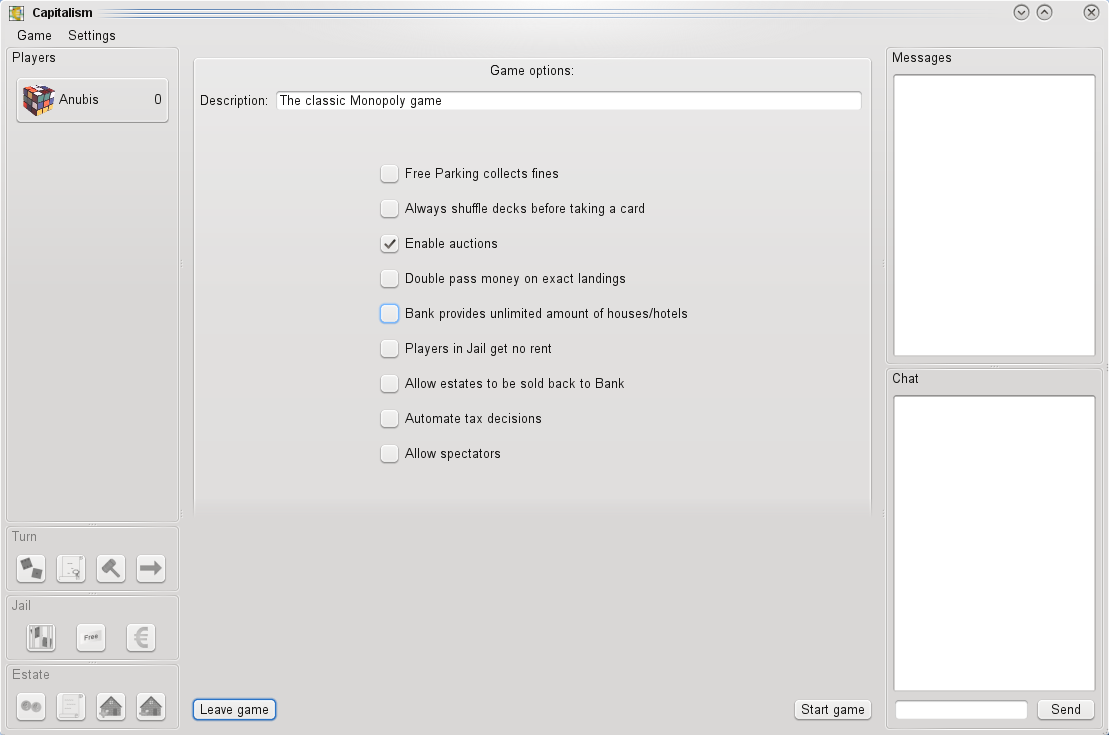Image resolution: width=1109 pixels, height=735 pixels.
Task: Click the Capitalism app icon in title bar
Action: coord(16,13)
